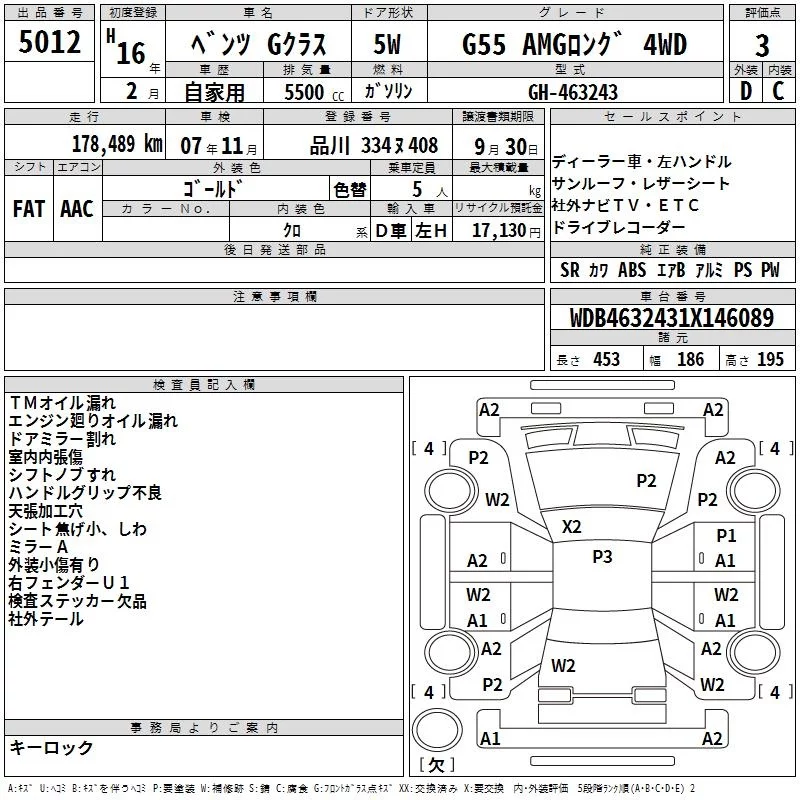Select inspector note TMオイル漏れ
The width and height of the screenshot is (800, 800).
[62, 403]
